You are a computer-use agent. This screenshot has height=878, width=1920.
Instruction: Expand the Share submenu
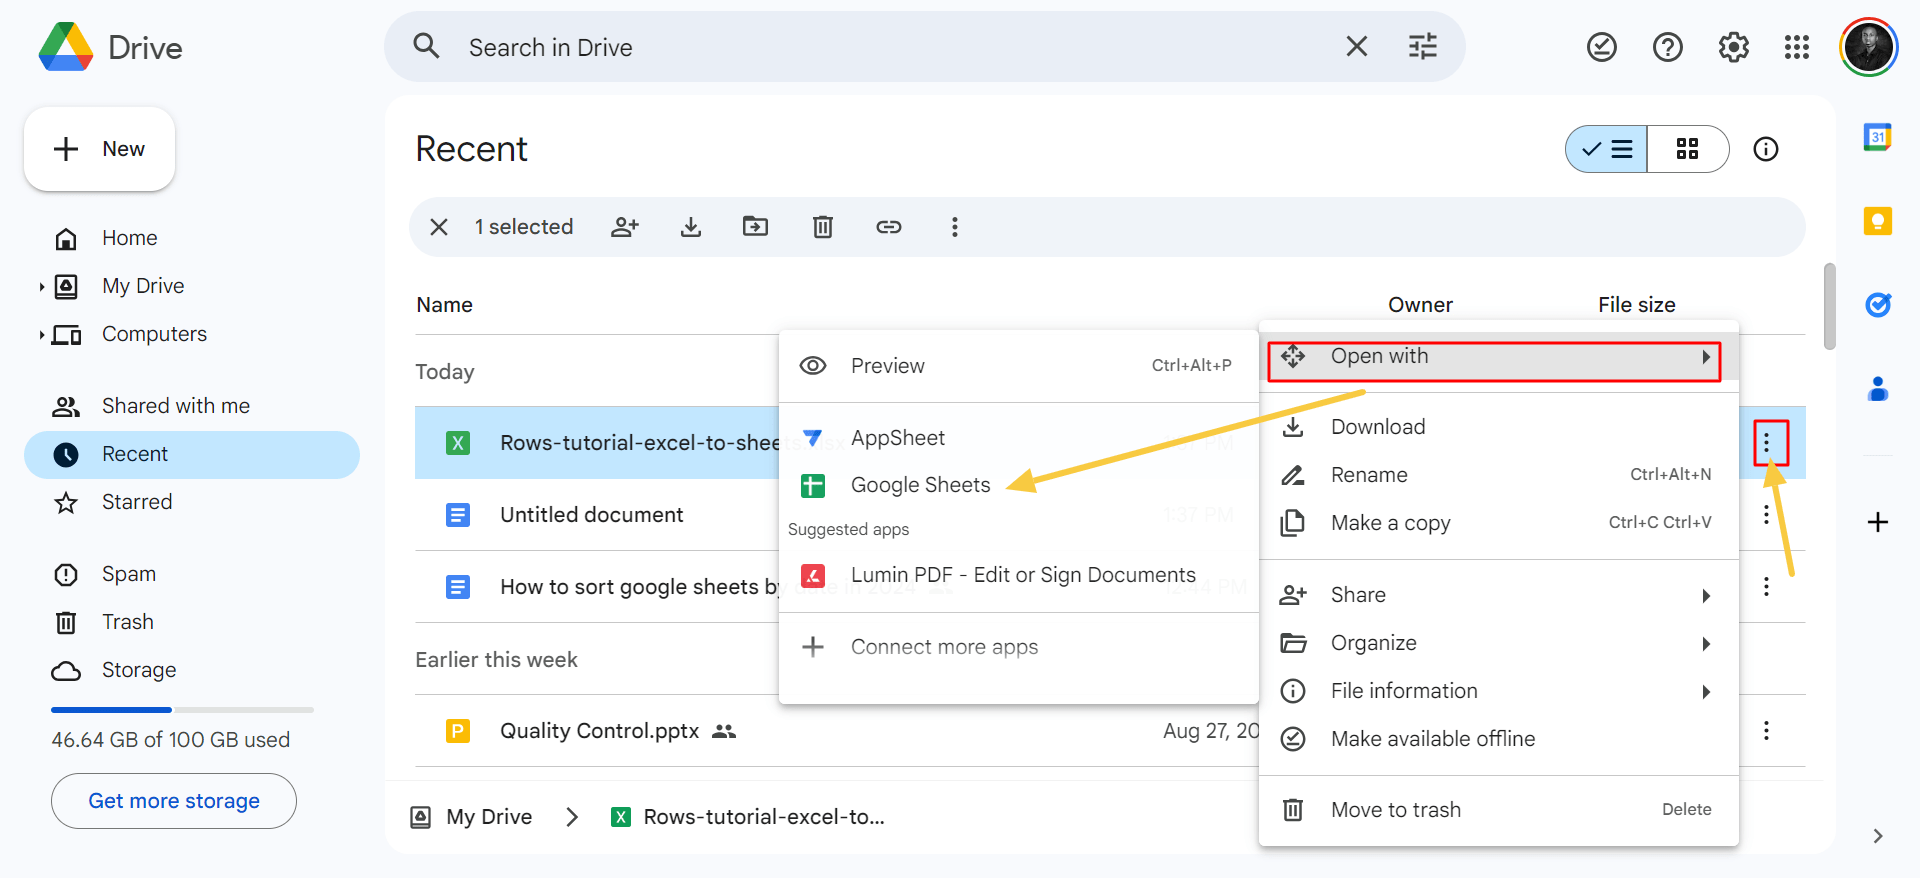pyautogui.click(x=1498, y=595)
